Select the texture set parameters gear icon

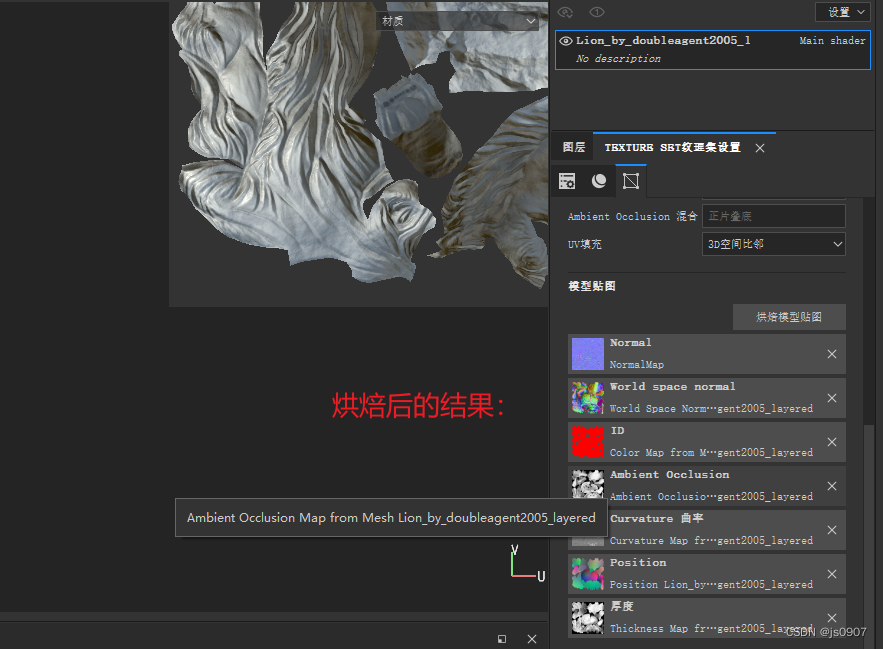point(567,181)
